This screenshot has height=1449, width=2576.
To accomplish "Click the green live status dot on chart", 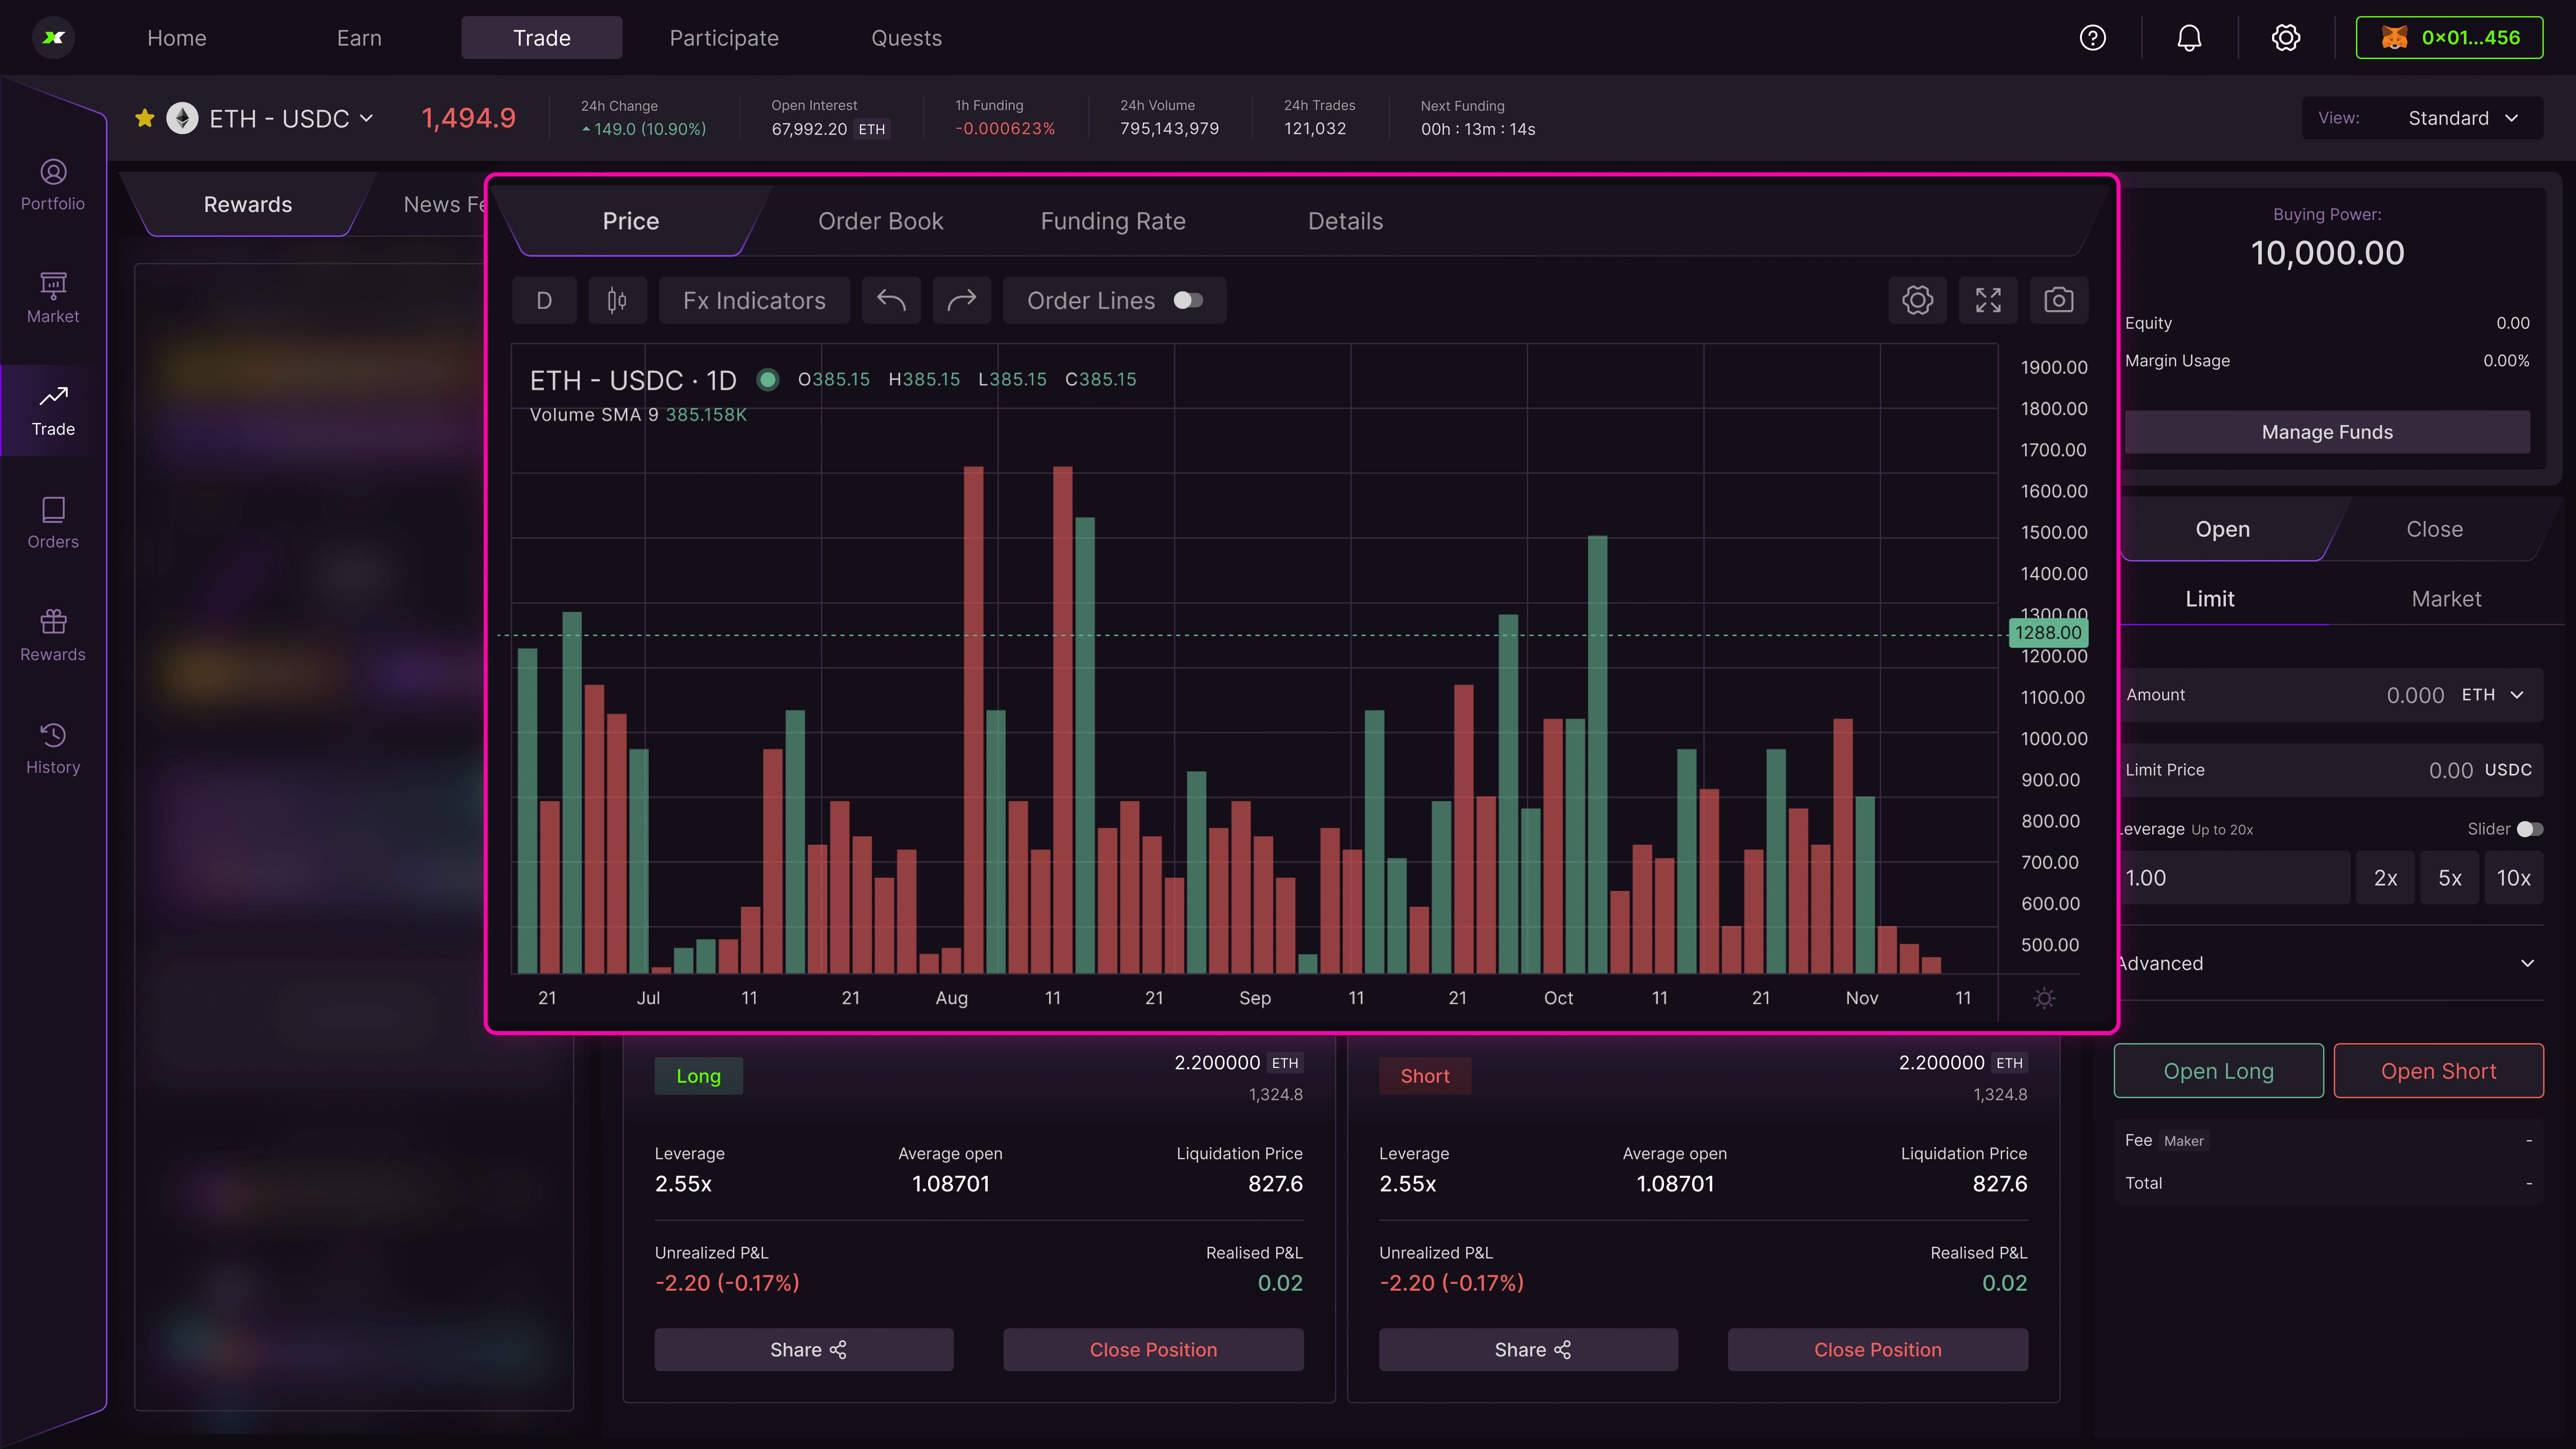I will 767,380.
